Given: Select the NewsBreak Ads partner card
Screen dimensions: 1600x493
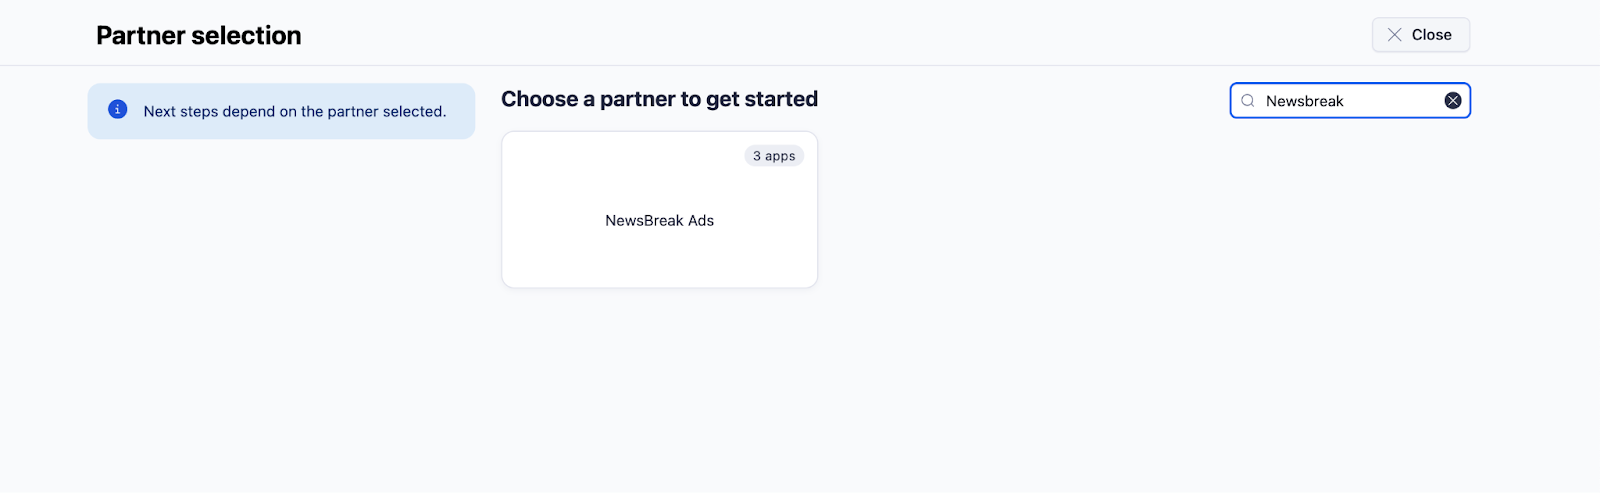Looking at the screenshot, I should 660,210.
